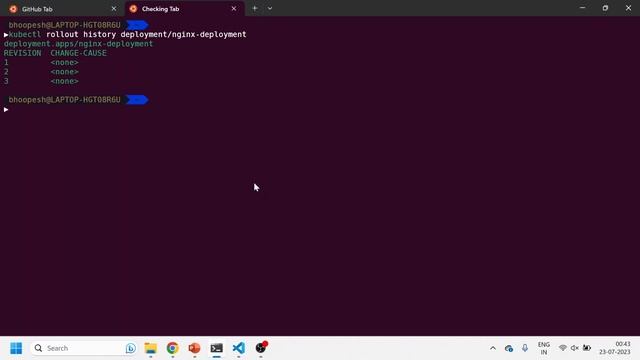640x360 pixels.
Task: Click the CHANGE-CAUSE column header
Action: coord(78,53)
